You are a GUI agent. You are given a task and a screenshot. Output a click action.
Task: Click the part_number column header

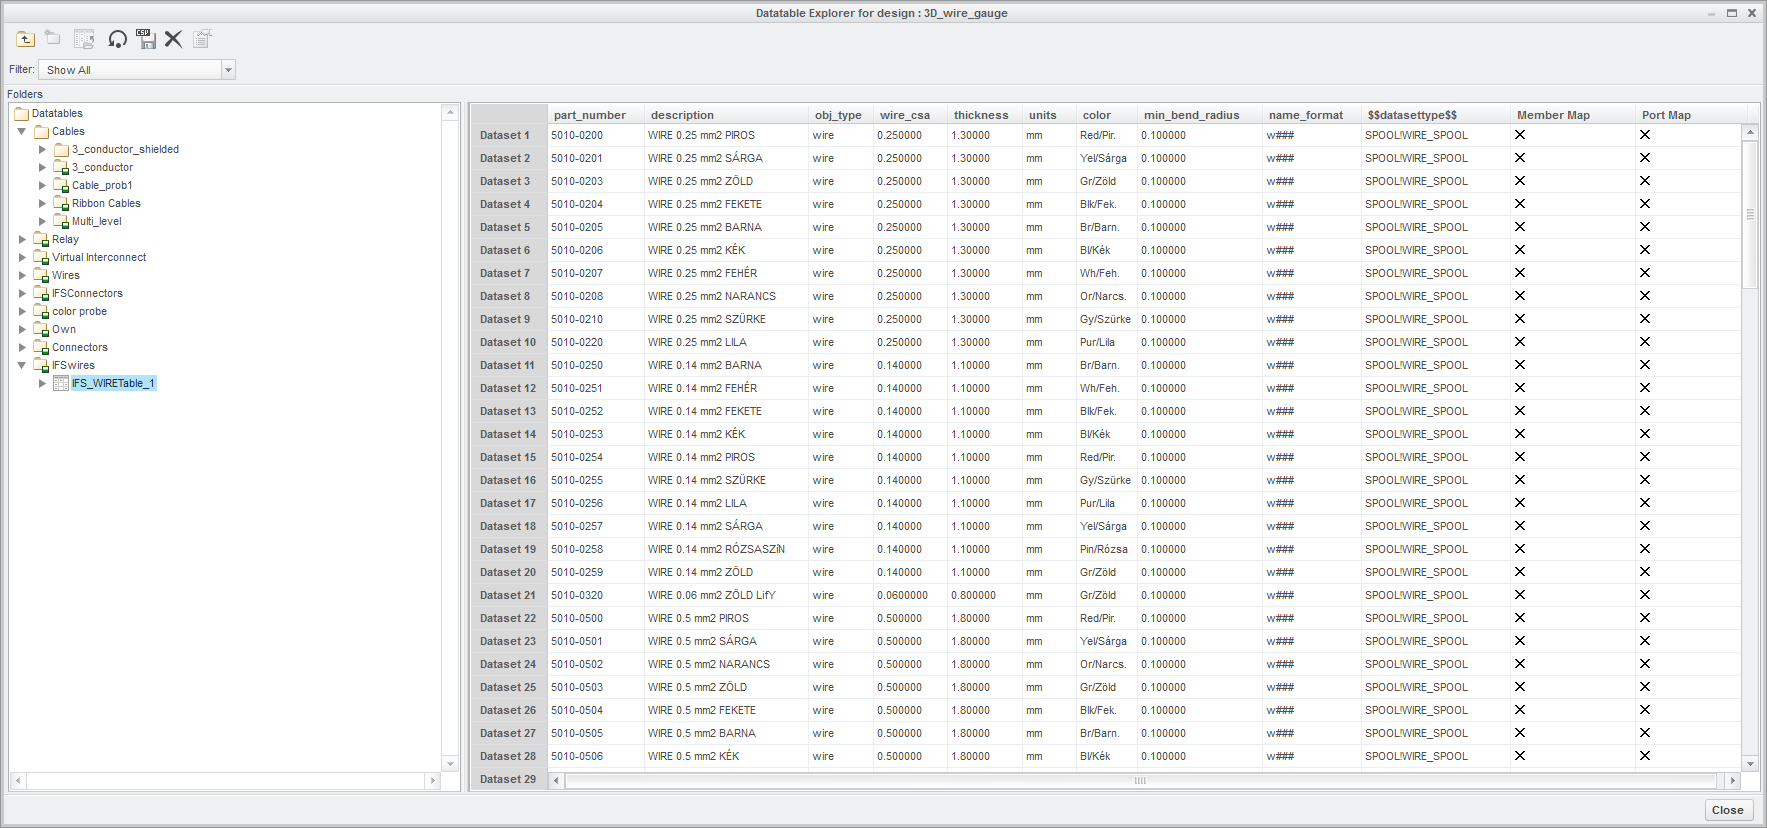coord(596,115)
